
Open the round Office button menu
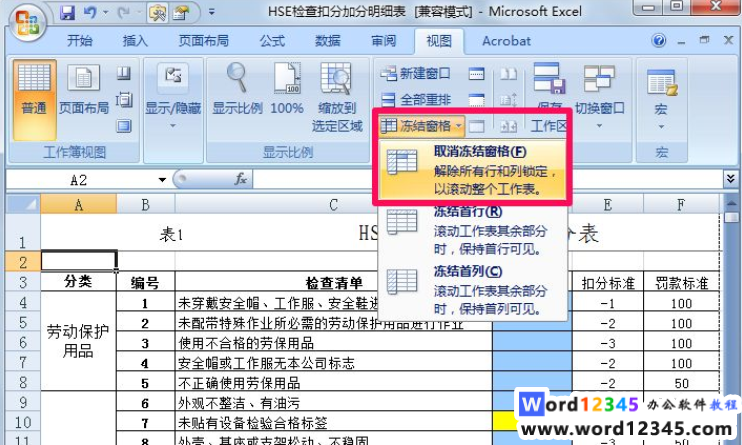27,22
